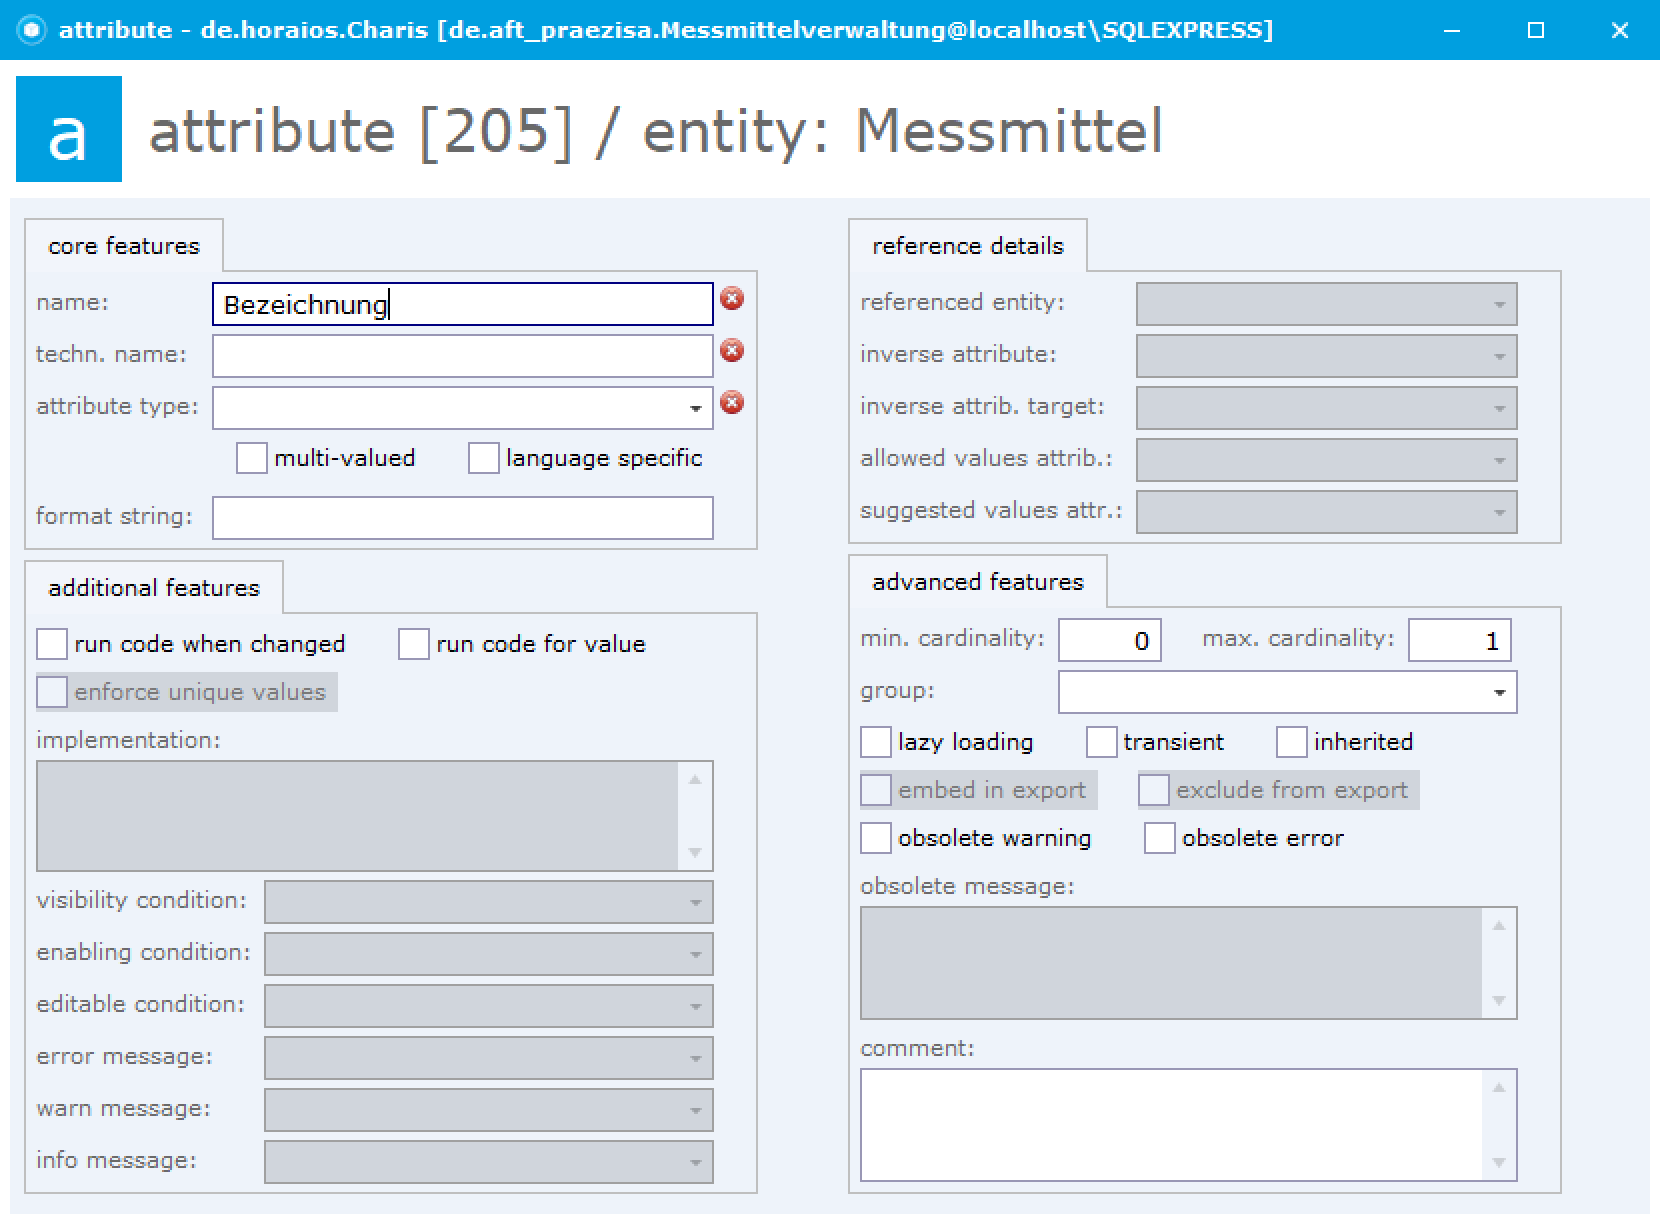The image size is (1660, 1224).
Task: Open the attribute type dropdown
Action: point(695,408)
